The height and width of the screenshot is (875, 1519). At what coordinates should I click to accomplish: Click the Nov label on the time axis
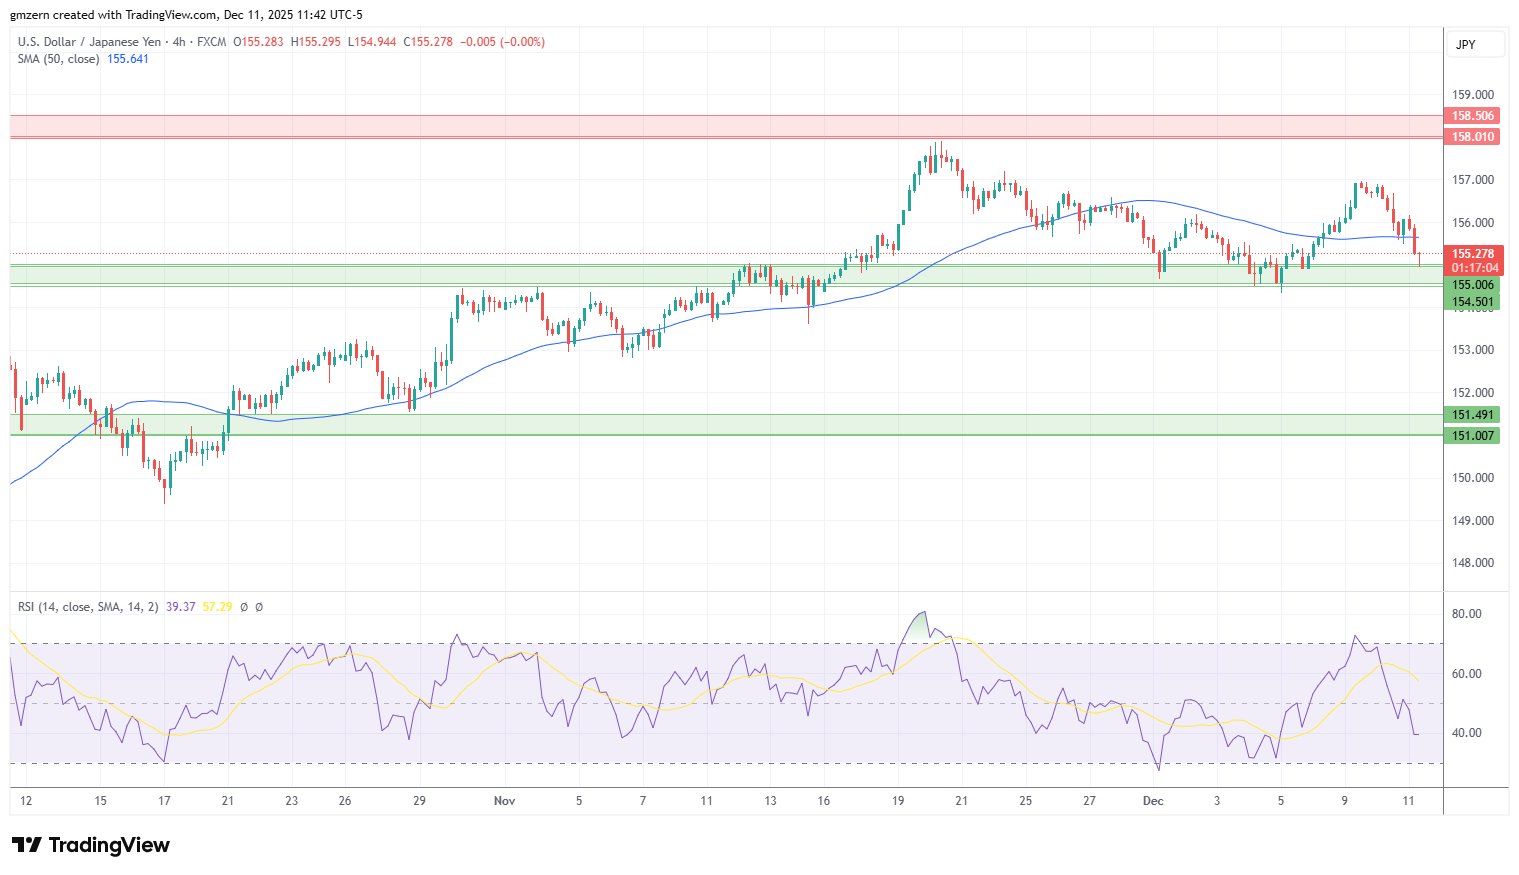tap(505, 801)
